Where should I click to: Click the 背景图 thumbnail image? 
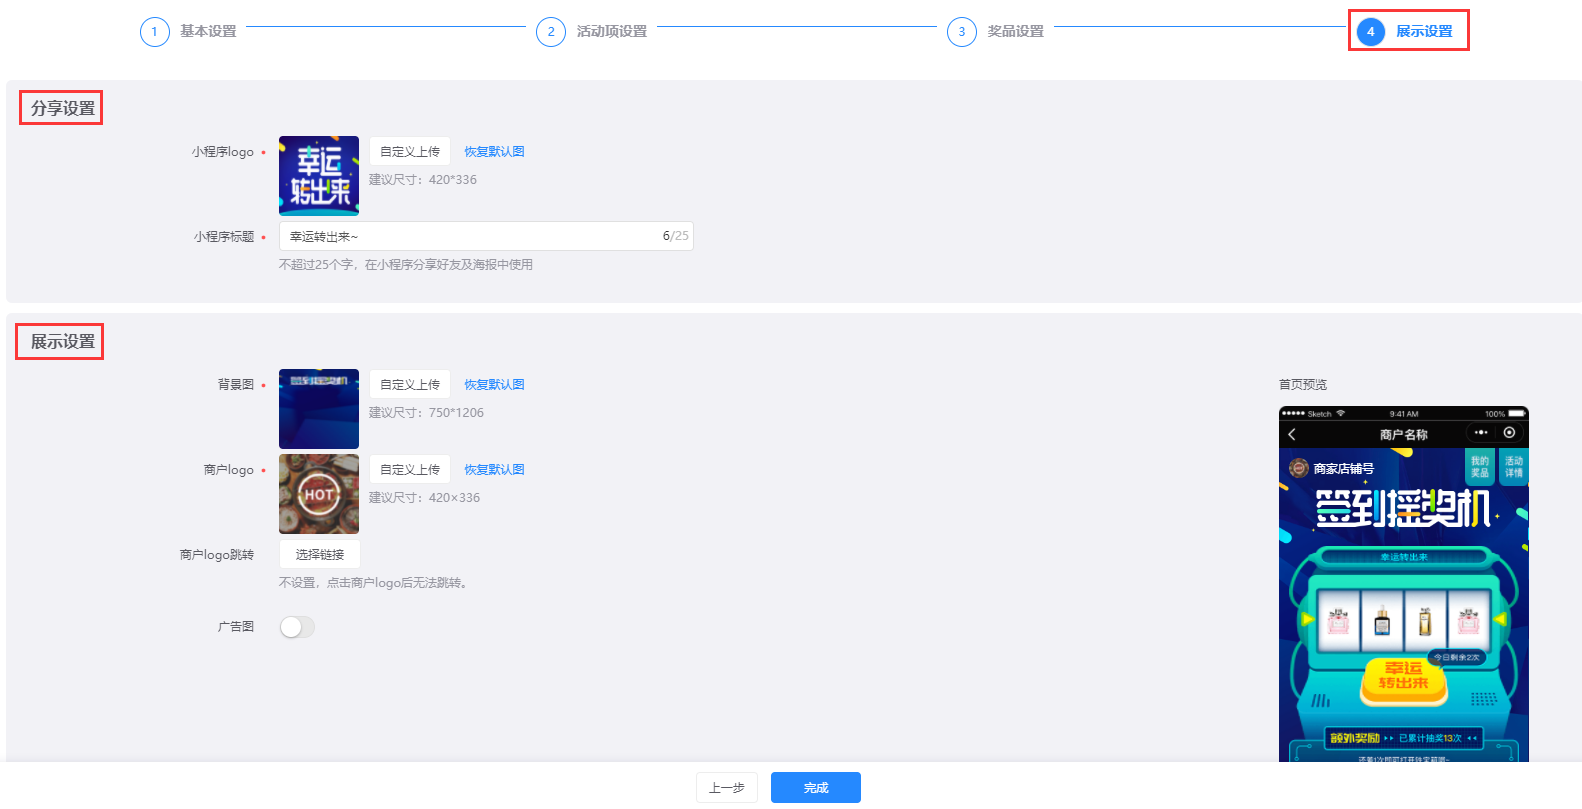319,409
